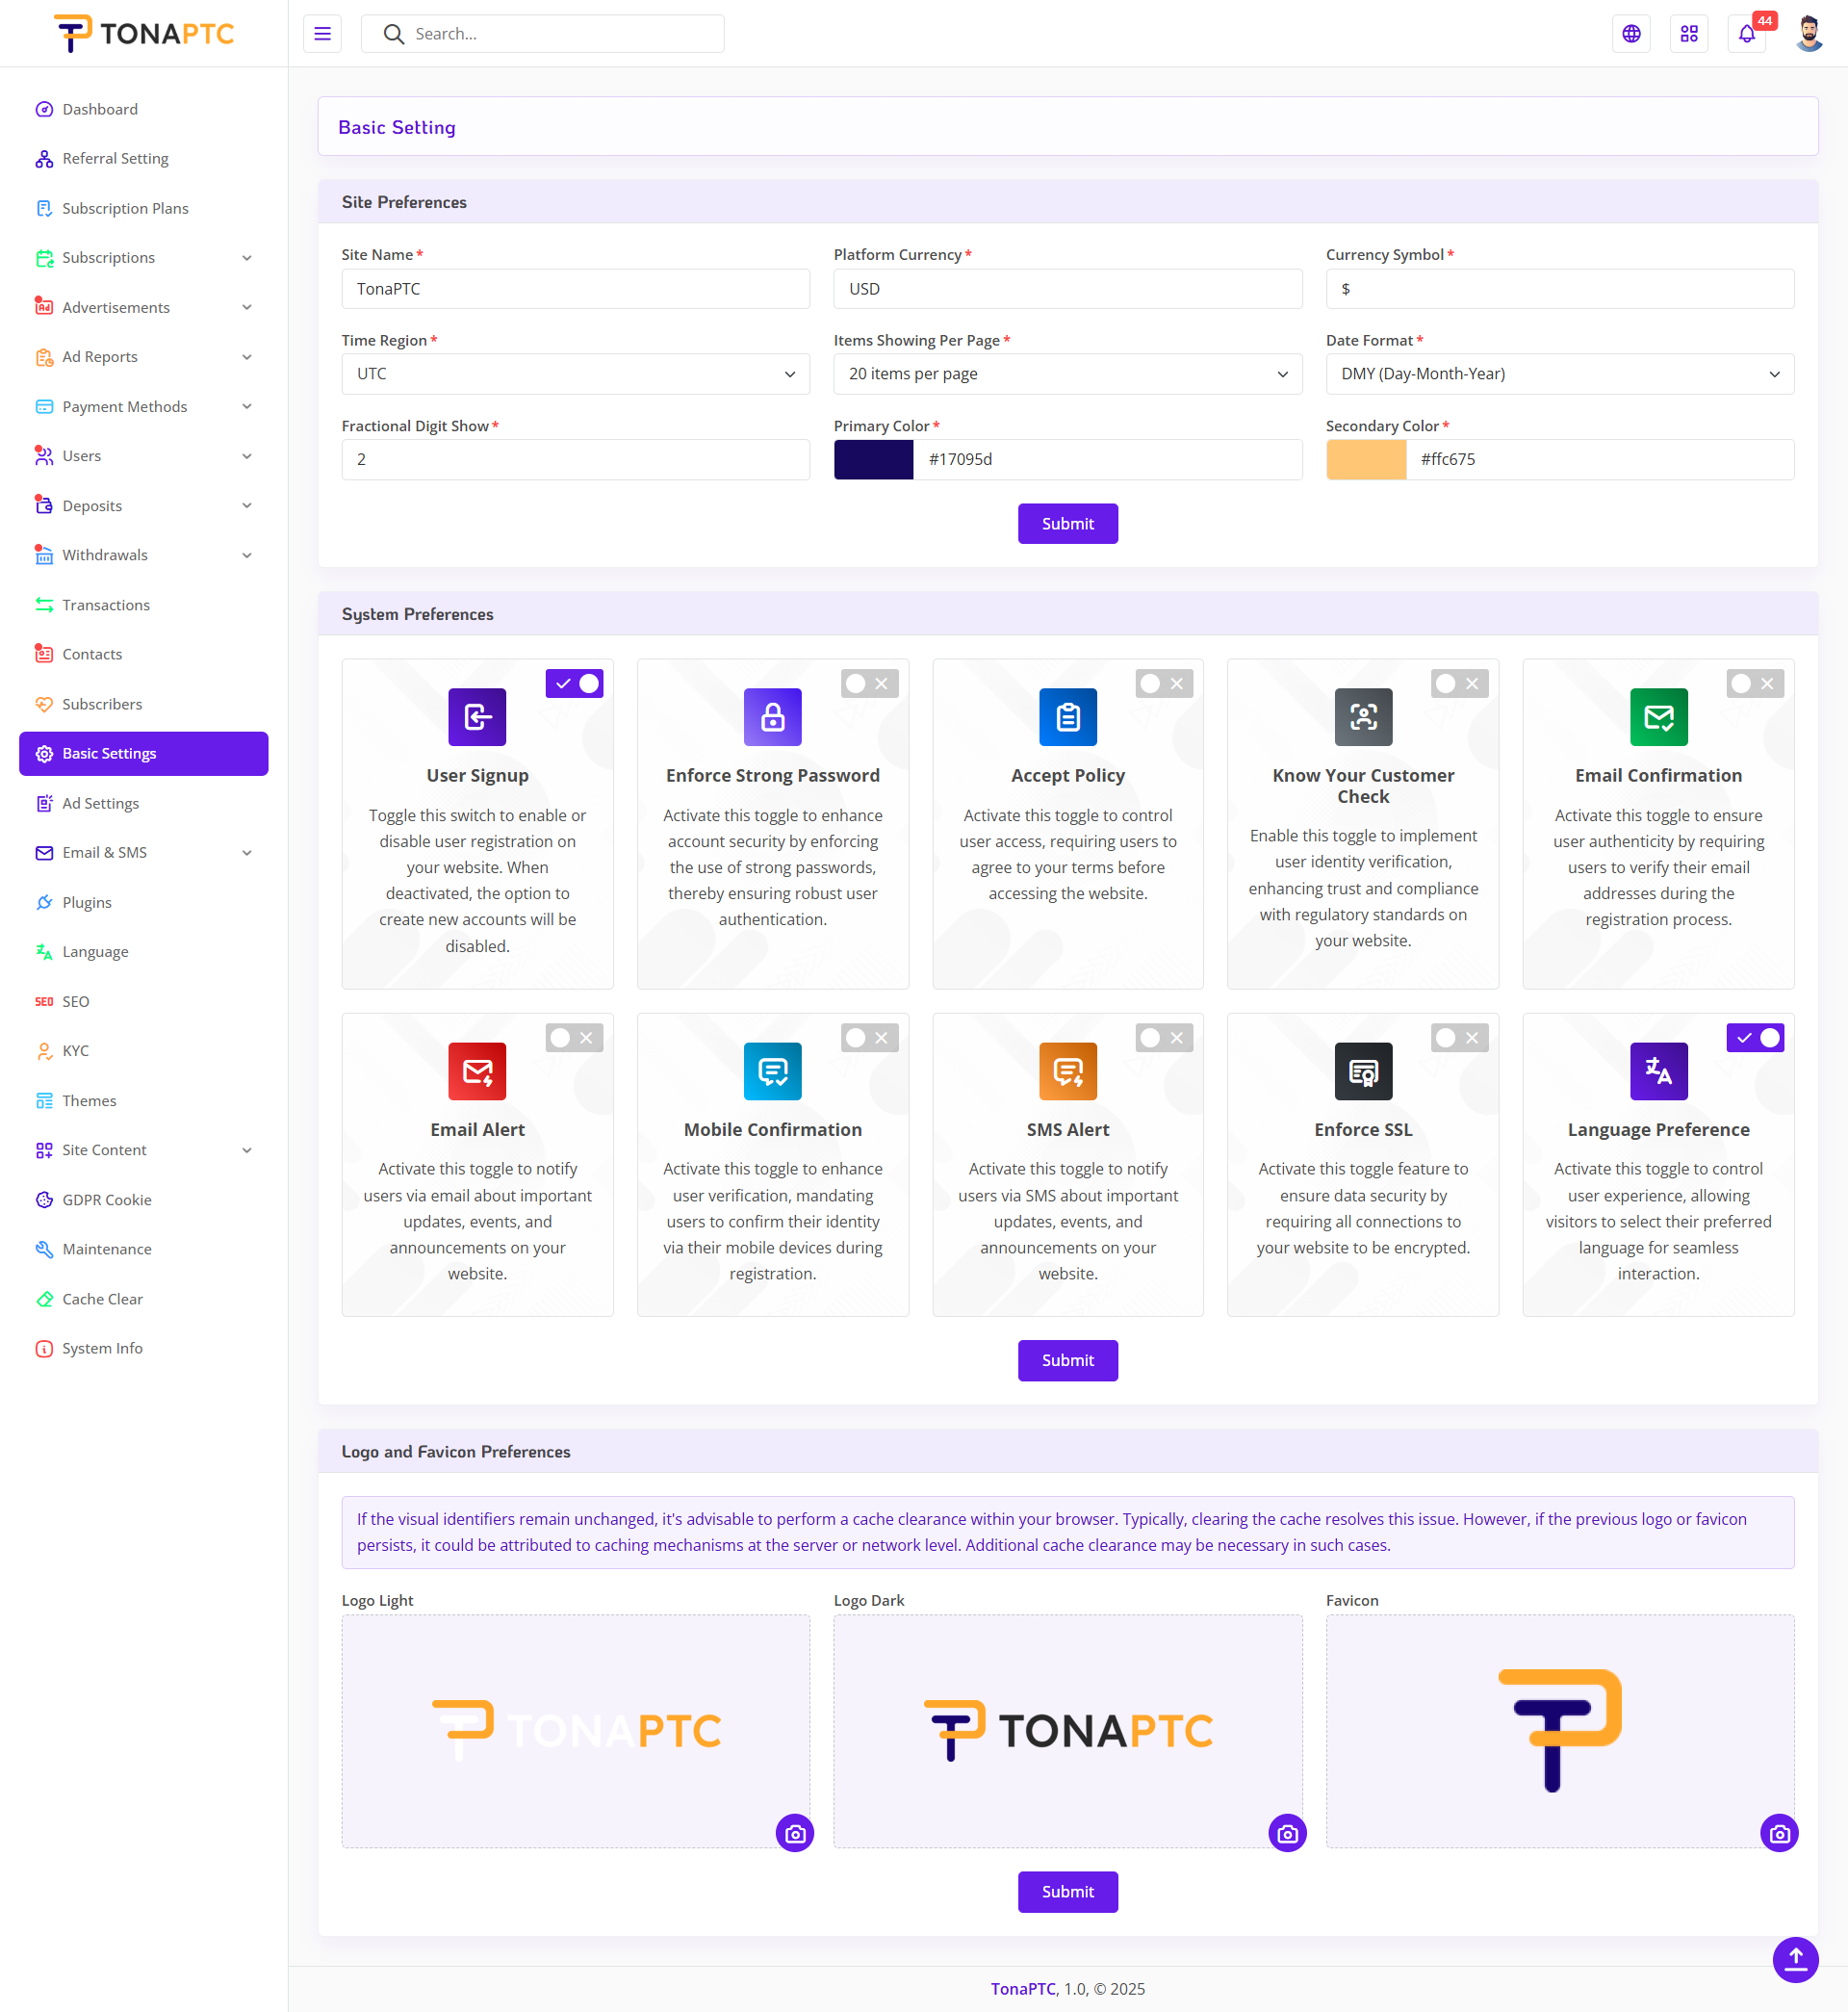Click the TonaPTC footer link
Viewport: 1848px width, 2012px height.
click(x=1022, y=1988)
